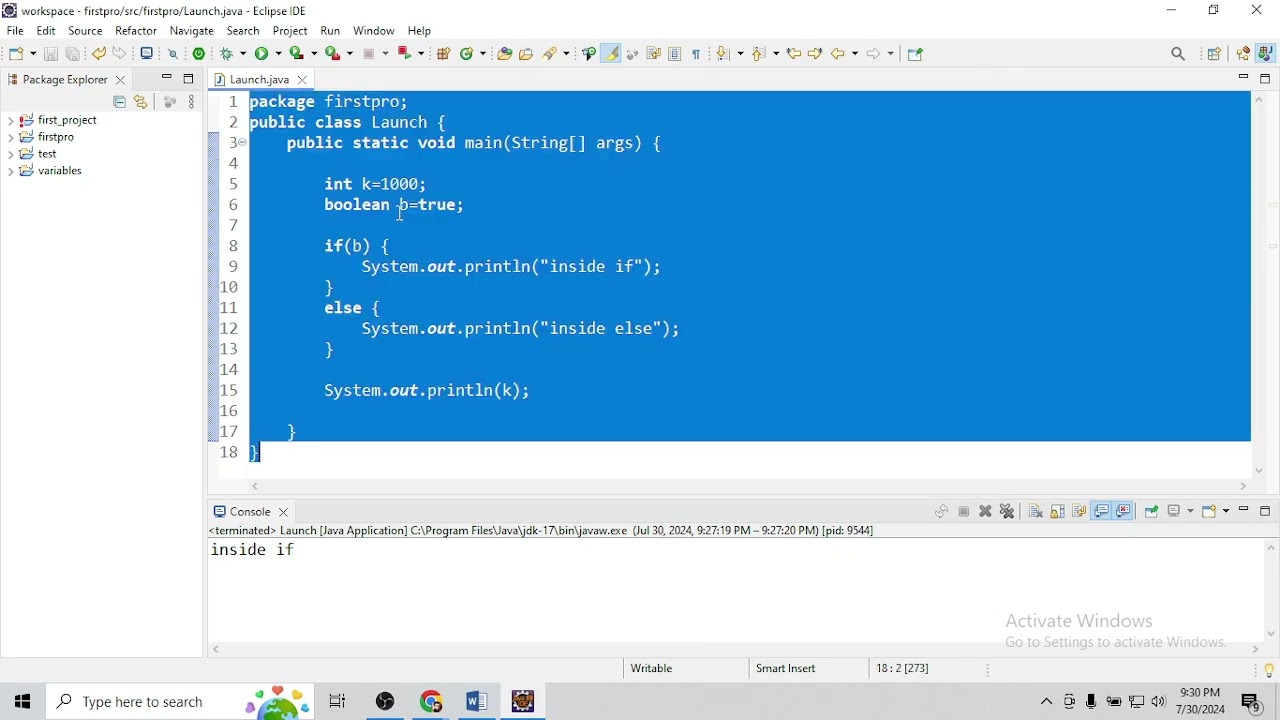Click the green power Launch icon
Image resolution: width=1280 pixels, height=720 pixels.
coord(201,54)
